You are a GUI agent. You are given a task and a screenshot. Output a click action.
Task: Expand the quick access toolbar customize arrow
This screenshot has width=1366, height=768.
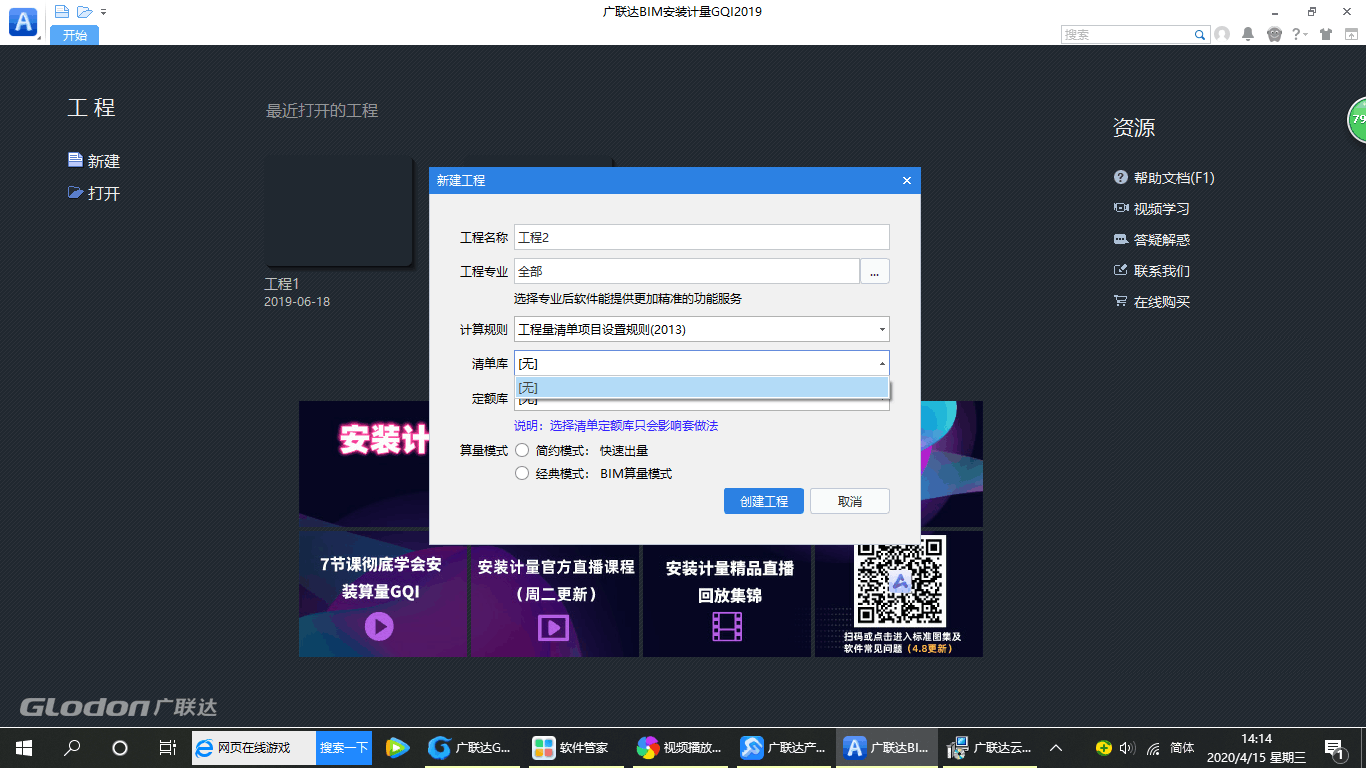(x=104, y=12)
